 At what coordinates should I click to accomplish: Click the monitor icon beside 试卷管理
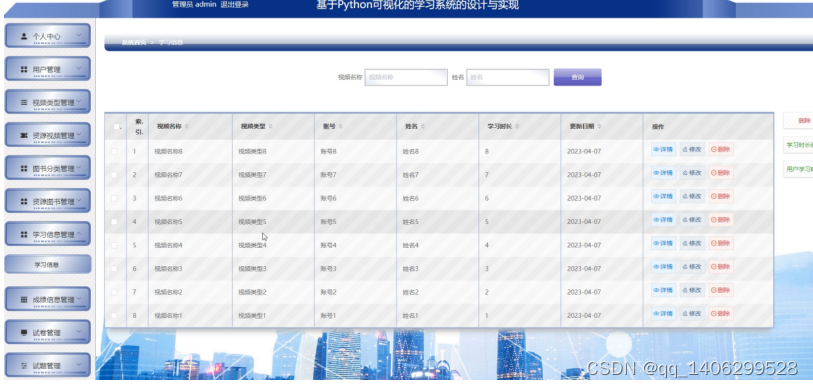[24, 332]
